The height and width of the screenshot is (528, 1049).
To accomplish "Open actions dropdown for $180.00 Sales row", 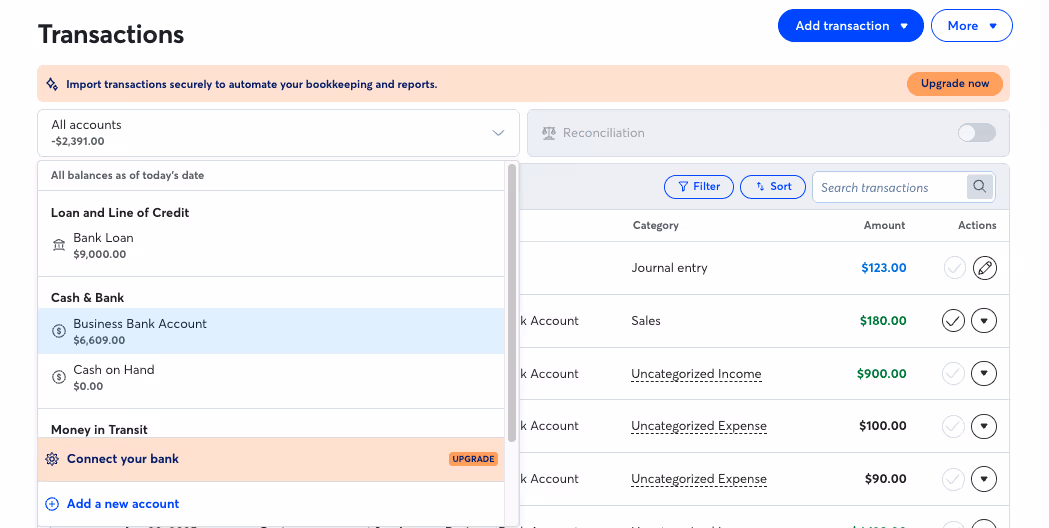I will (984, 321).
